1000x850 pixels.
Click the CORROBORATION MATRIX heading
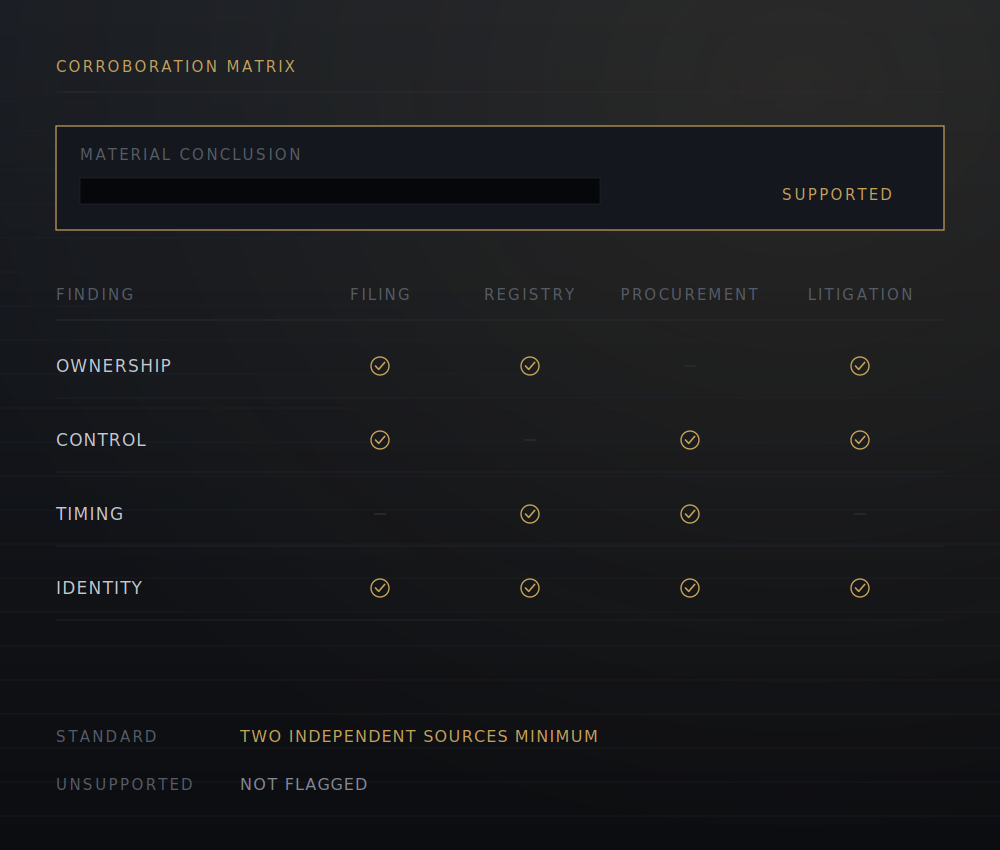pyautogui.click(x=176, y=66)
